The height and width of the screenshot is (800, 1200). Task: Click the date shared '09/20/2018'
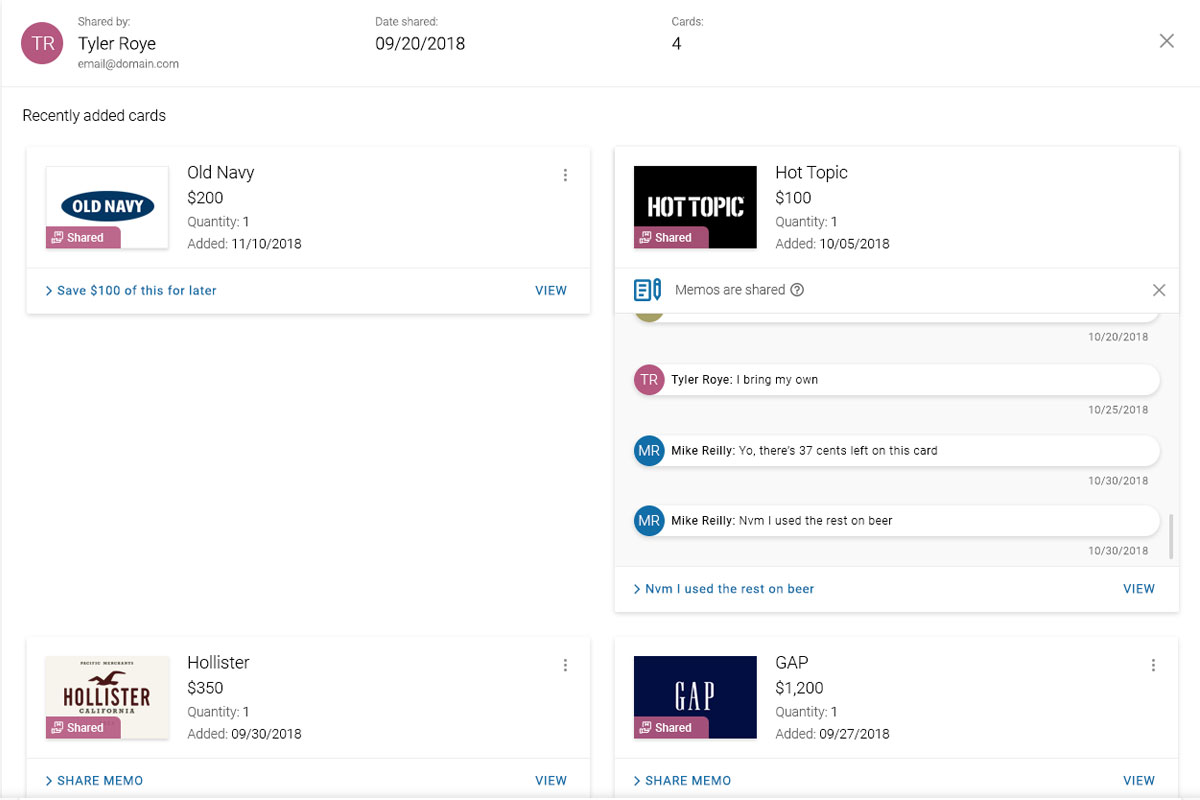tap(420, 43)
